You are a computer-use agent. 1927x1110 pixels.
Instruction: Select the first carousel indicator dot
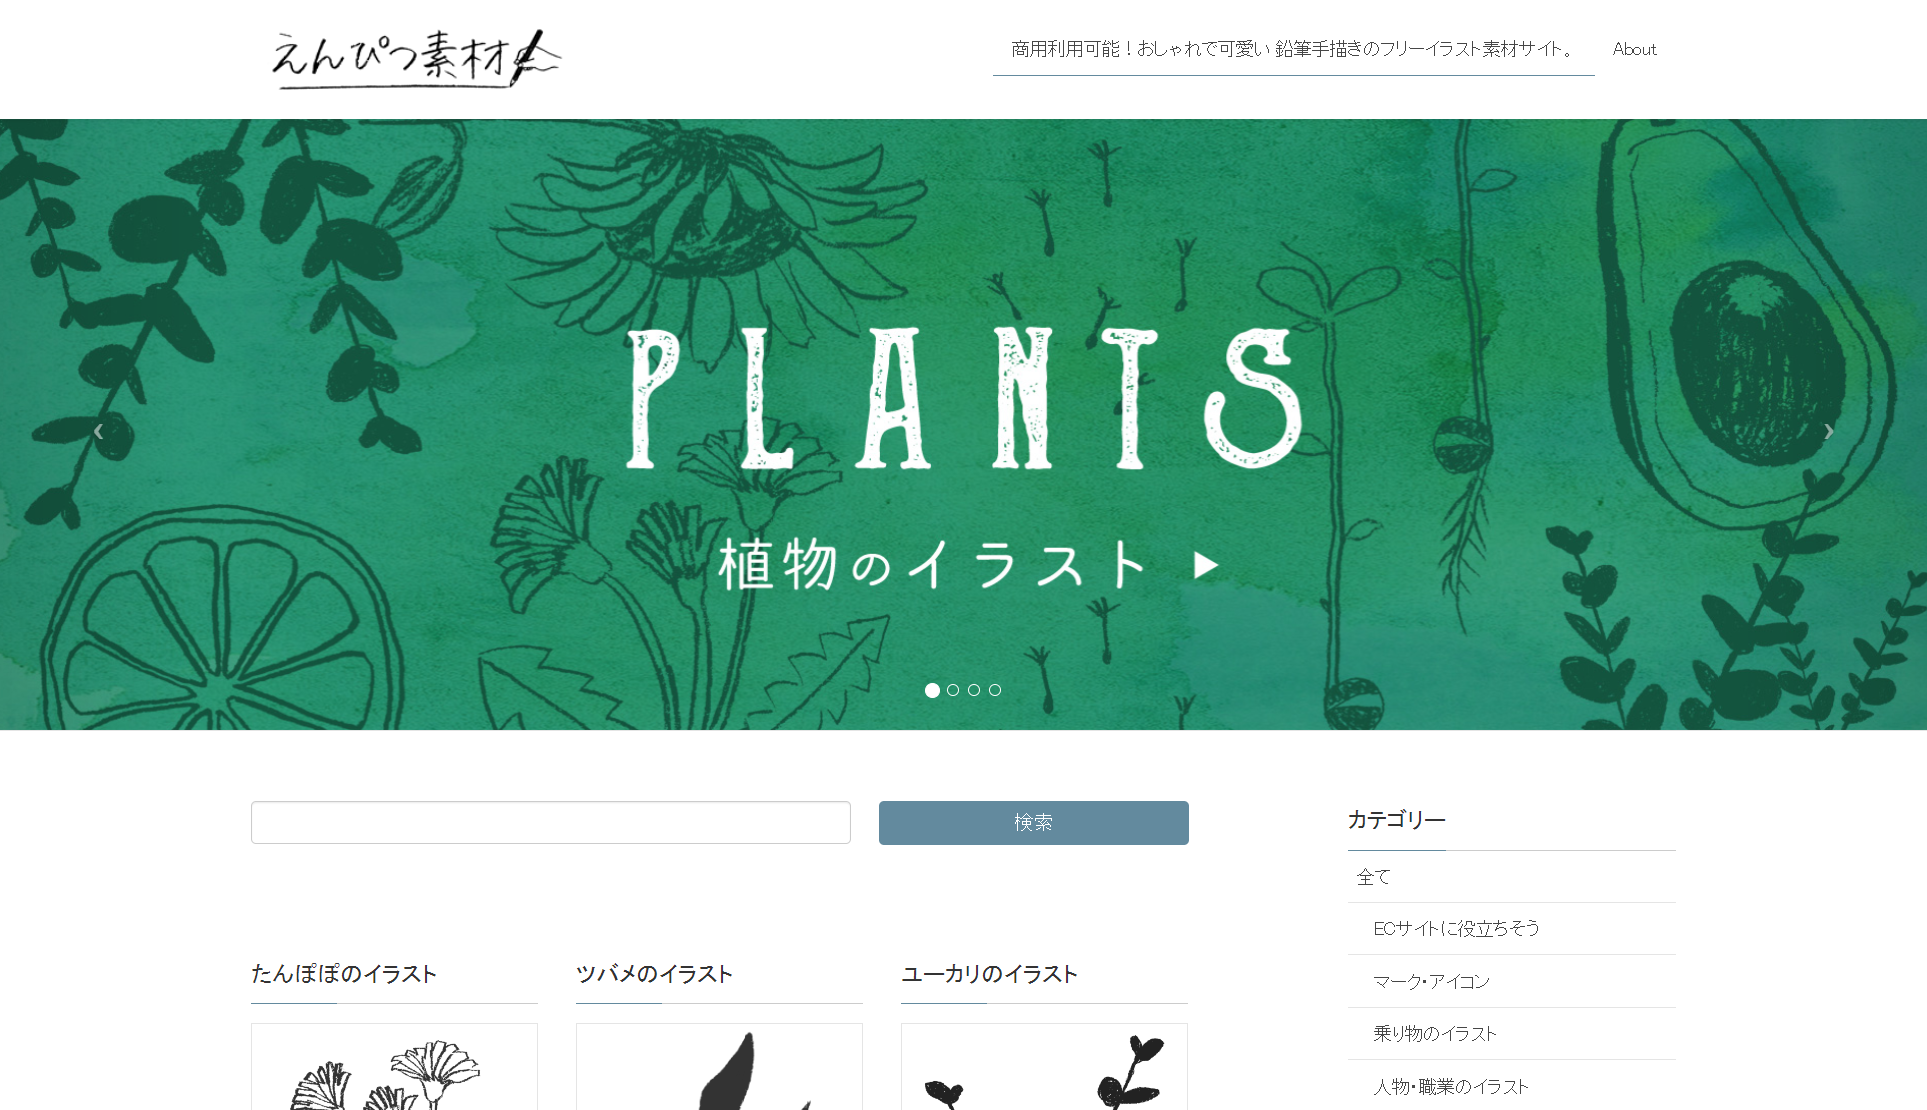932,690
